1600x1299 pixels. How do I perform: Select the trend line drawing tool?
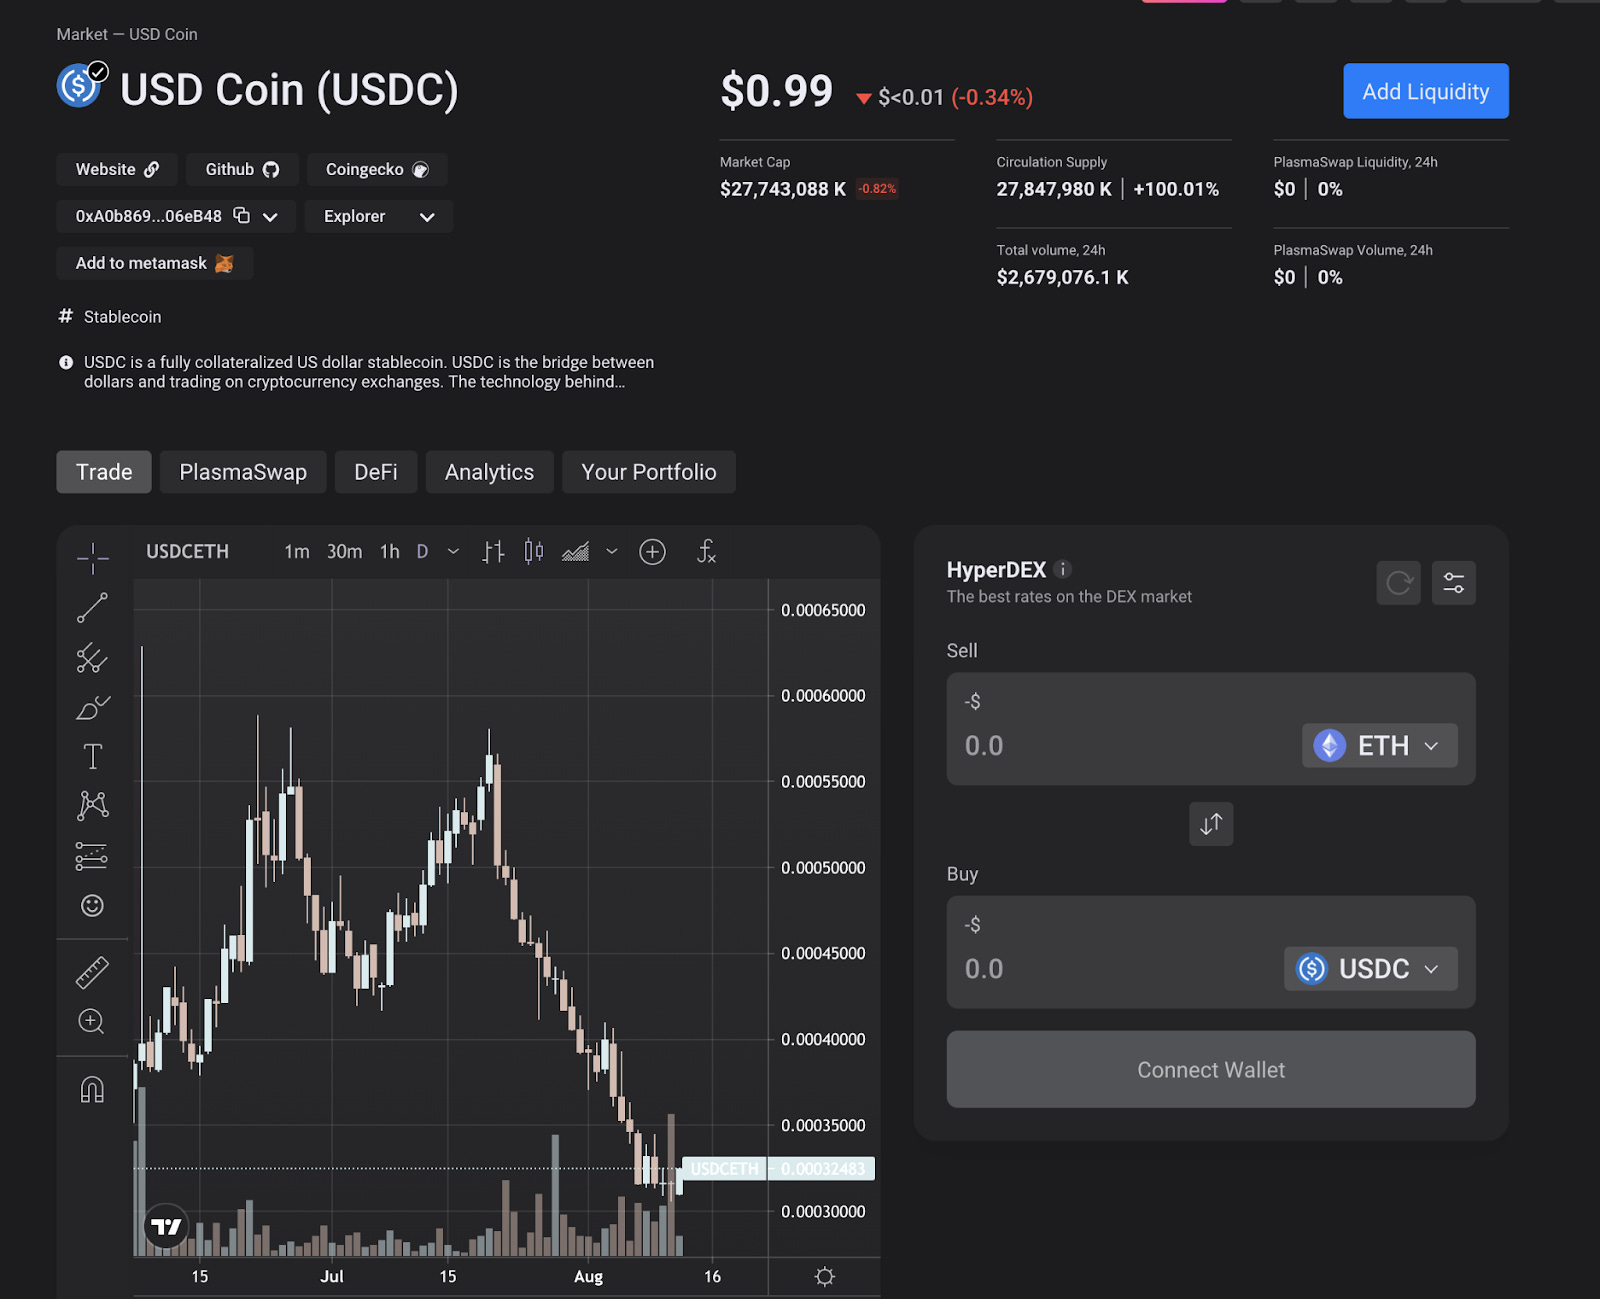92,607
